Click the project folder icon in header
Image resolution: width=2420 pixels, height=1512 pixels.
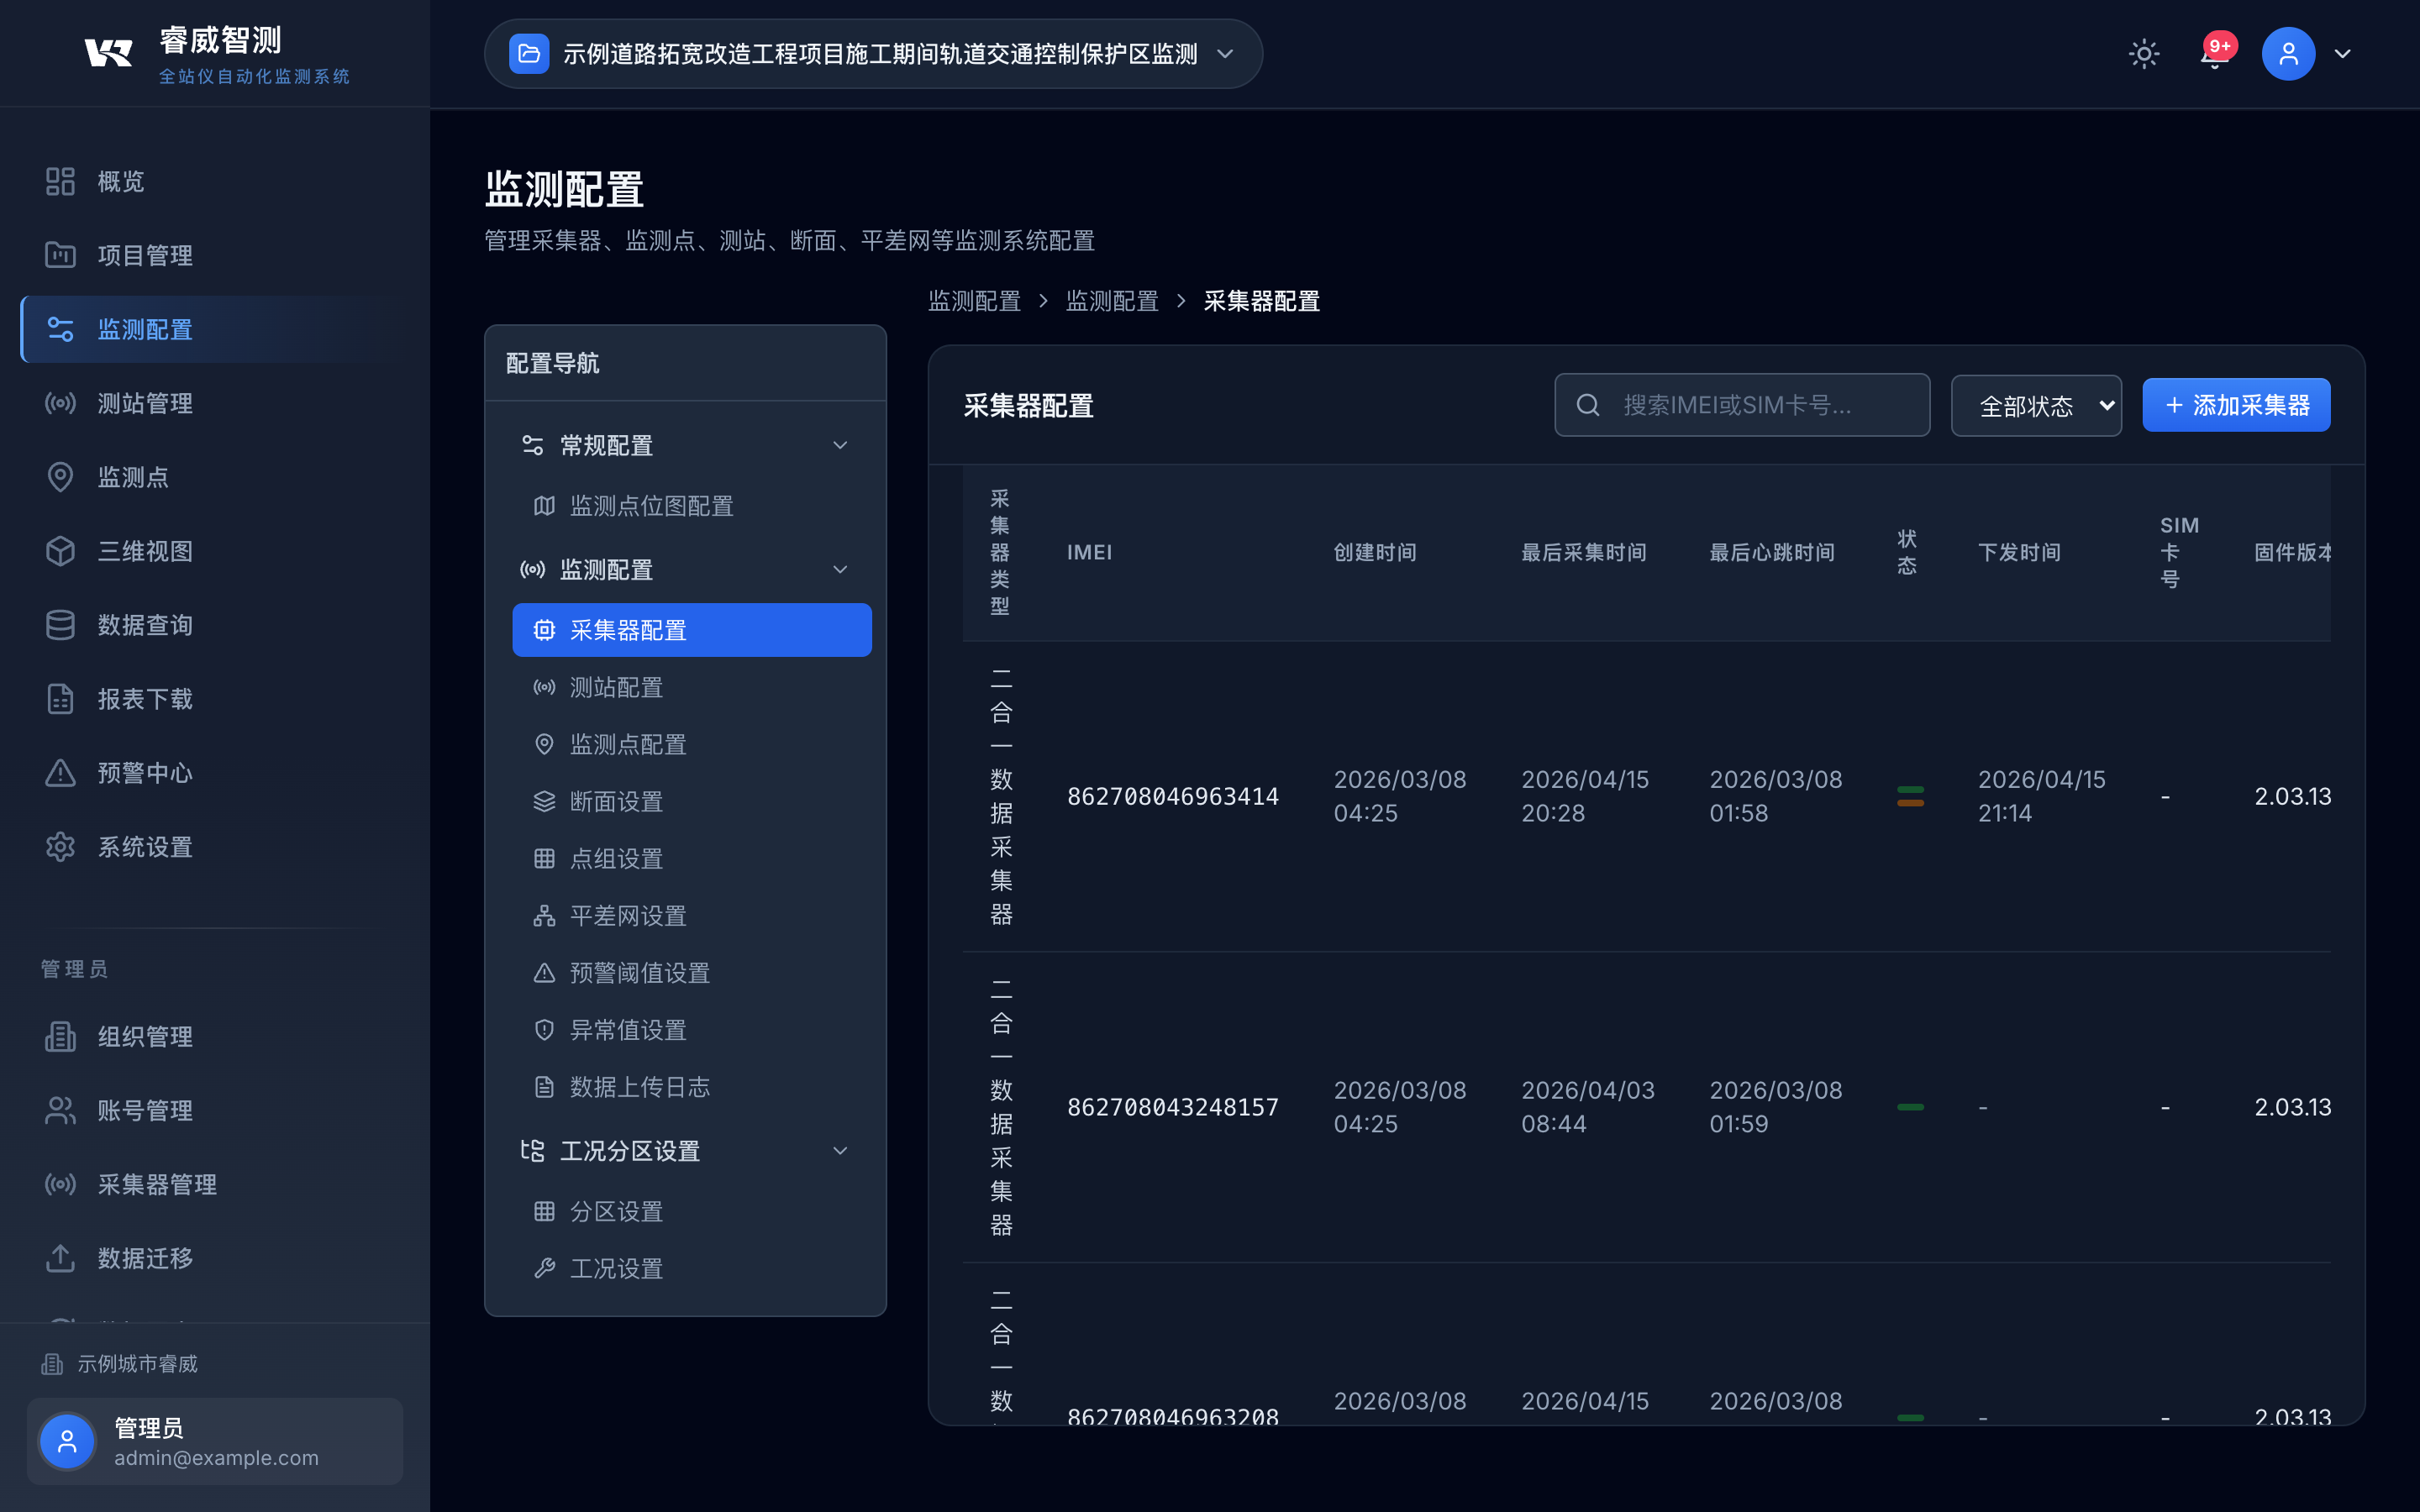click(x=529, y=54)
